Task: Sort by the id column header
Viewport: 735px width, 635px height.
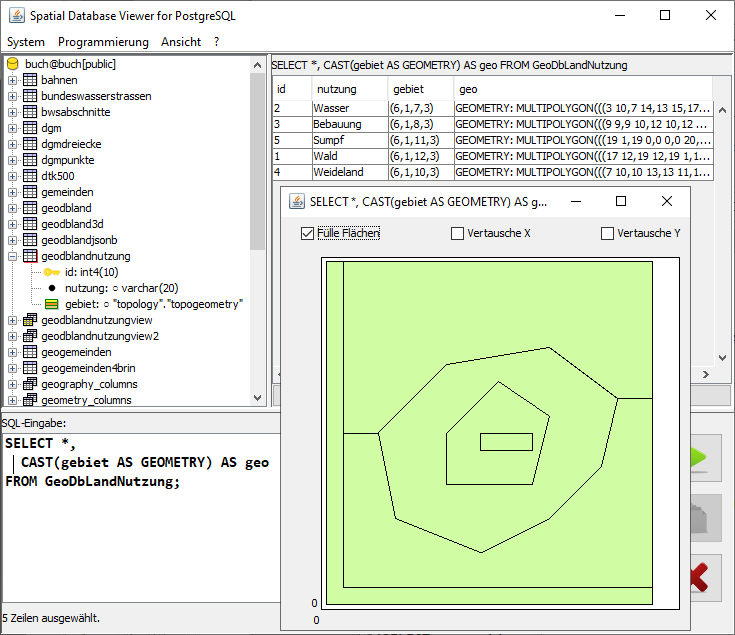Action: click(x=292, y=89)
